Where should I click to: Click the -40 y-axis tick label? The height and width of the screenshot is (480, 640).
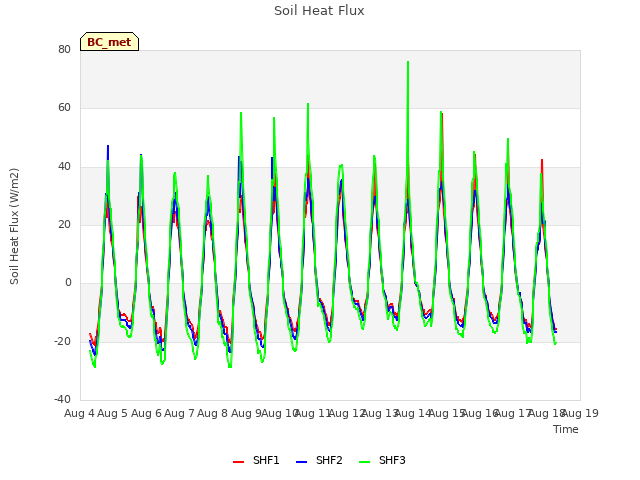[x=62, y=399]
